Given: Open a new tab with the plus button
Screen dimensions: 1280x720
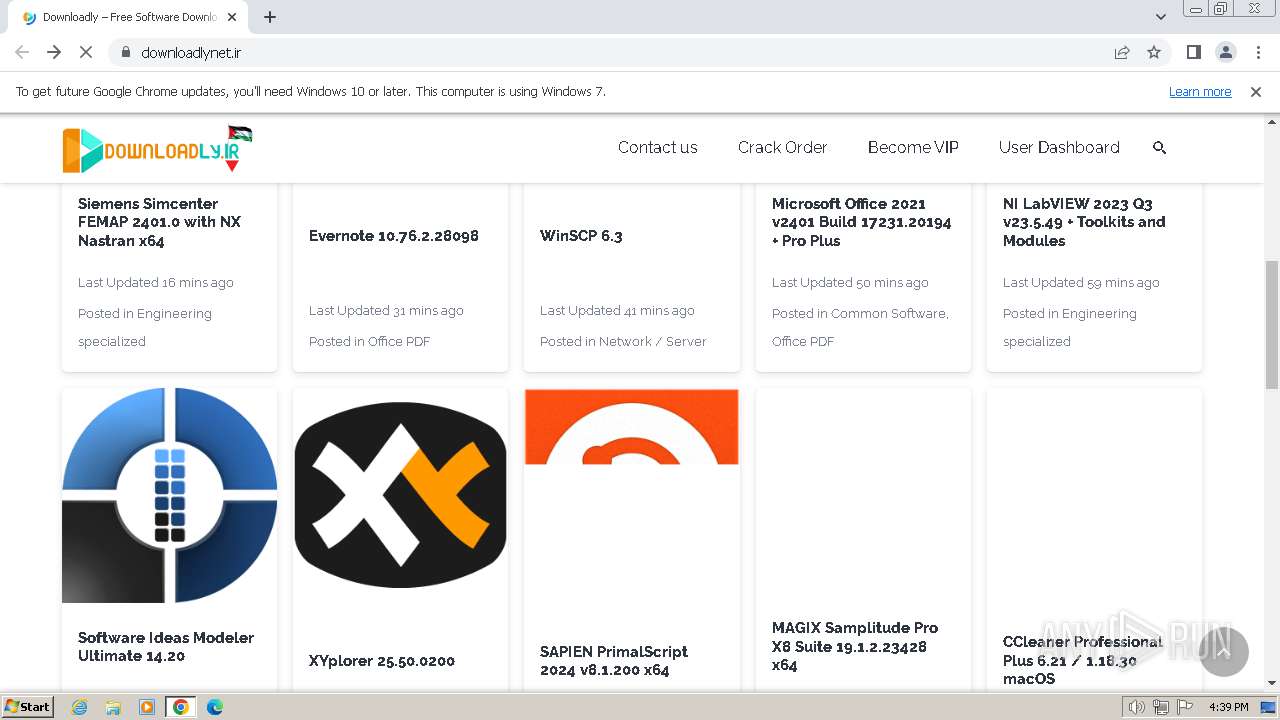Looking at the screenshot, I should [x=270, y=17].
